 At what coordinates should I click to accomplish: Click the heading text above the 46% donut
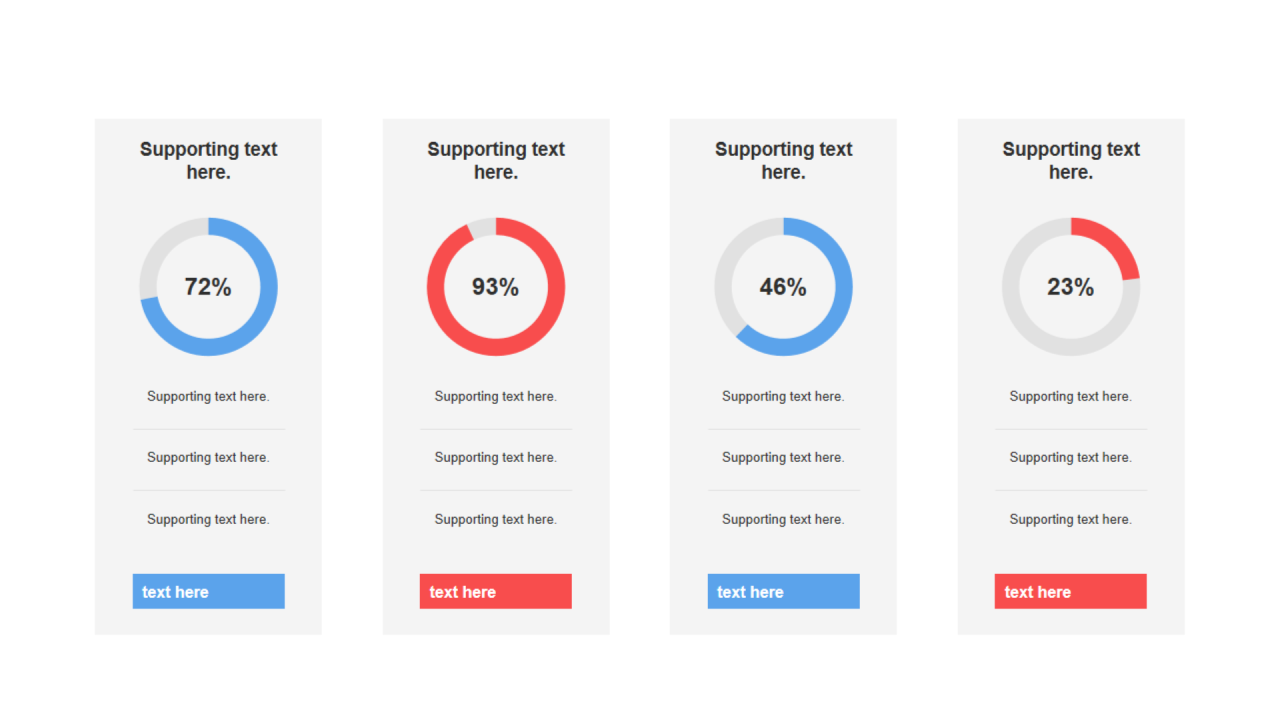783,160
